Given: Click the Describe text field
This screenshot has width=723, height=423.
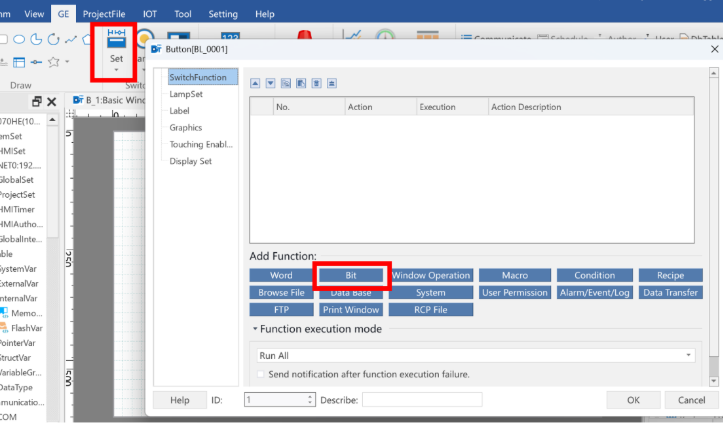Looking at the screenshot, I should (422, 399).
